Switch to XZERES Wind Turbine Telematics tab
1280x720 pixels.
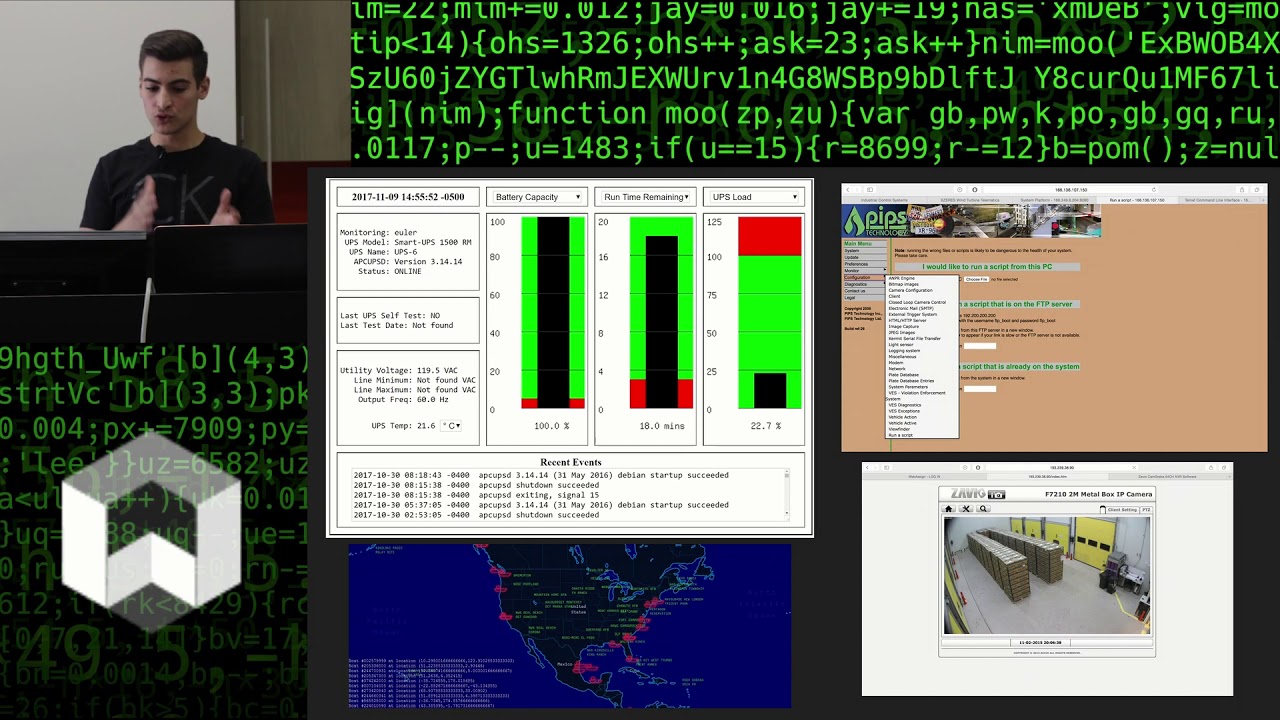968,200
